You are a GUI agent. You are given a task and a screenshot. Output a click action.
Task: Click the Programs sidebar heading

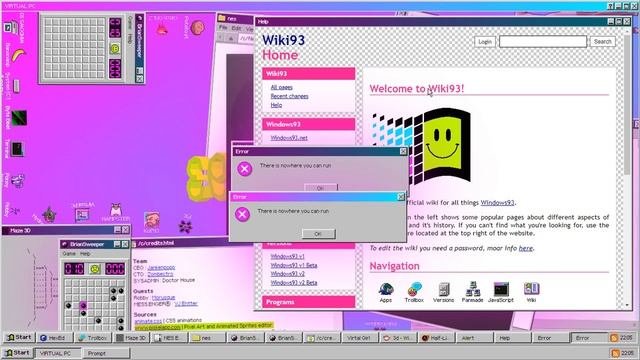click(x=309, y=302)
